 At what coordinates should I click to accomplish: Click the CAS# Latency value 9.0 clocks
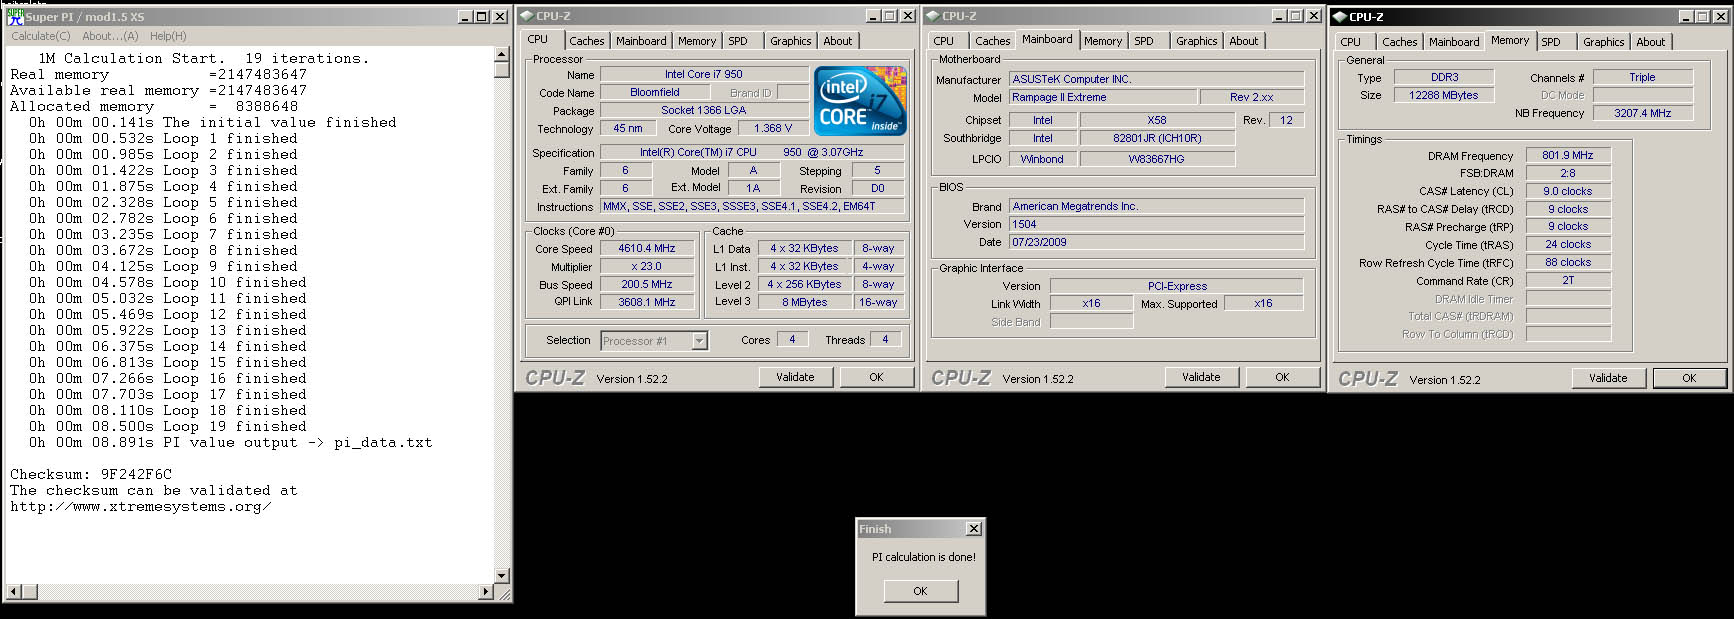(x=1567, y=191)
